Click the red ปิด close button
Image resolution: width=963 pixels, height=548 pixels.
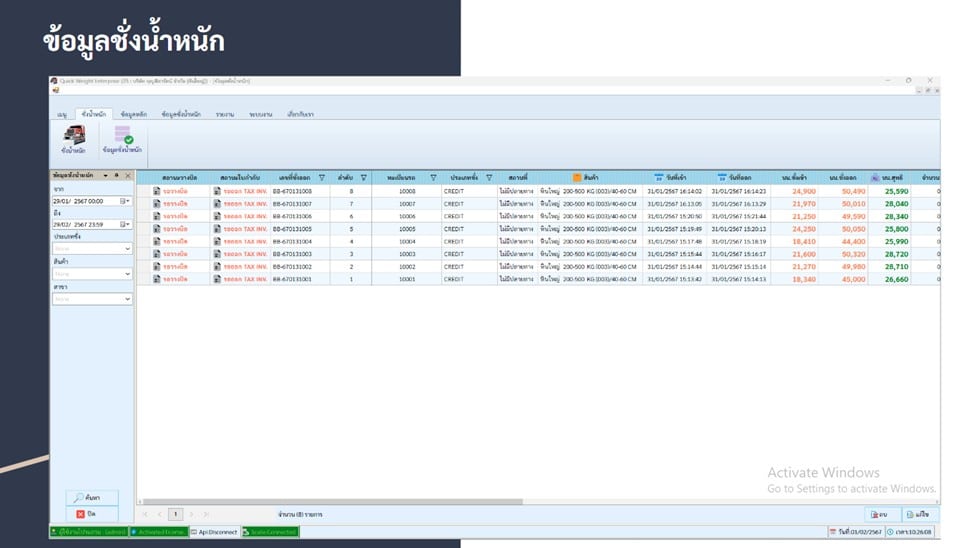click(x=92, y=514)
